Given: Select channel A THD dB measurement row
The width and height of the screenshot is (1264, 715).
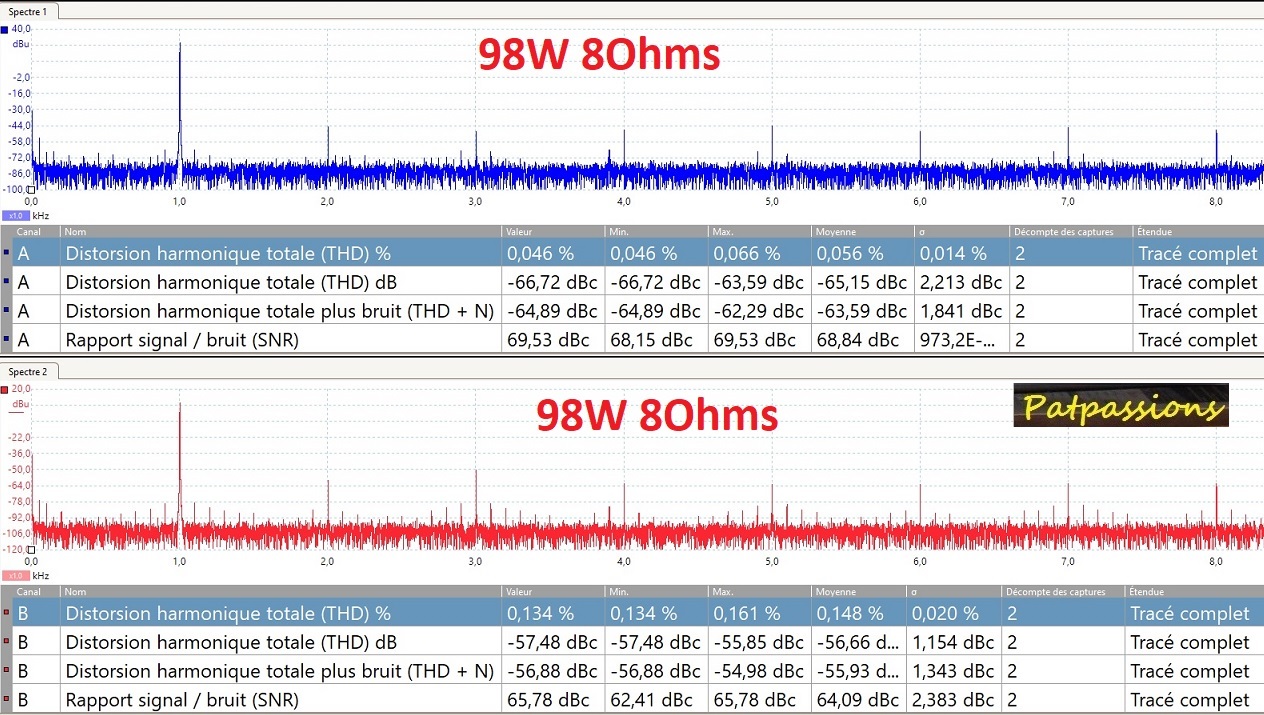Looking at the screenshot, I should [x=280, y=282].
